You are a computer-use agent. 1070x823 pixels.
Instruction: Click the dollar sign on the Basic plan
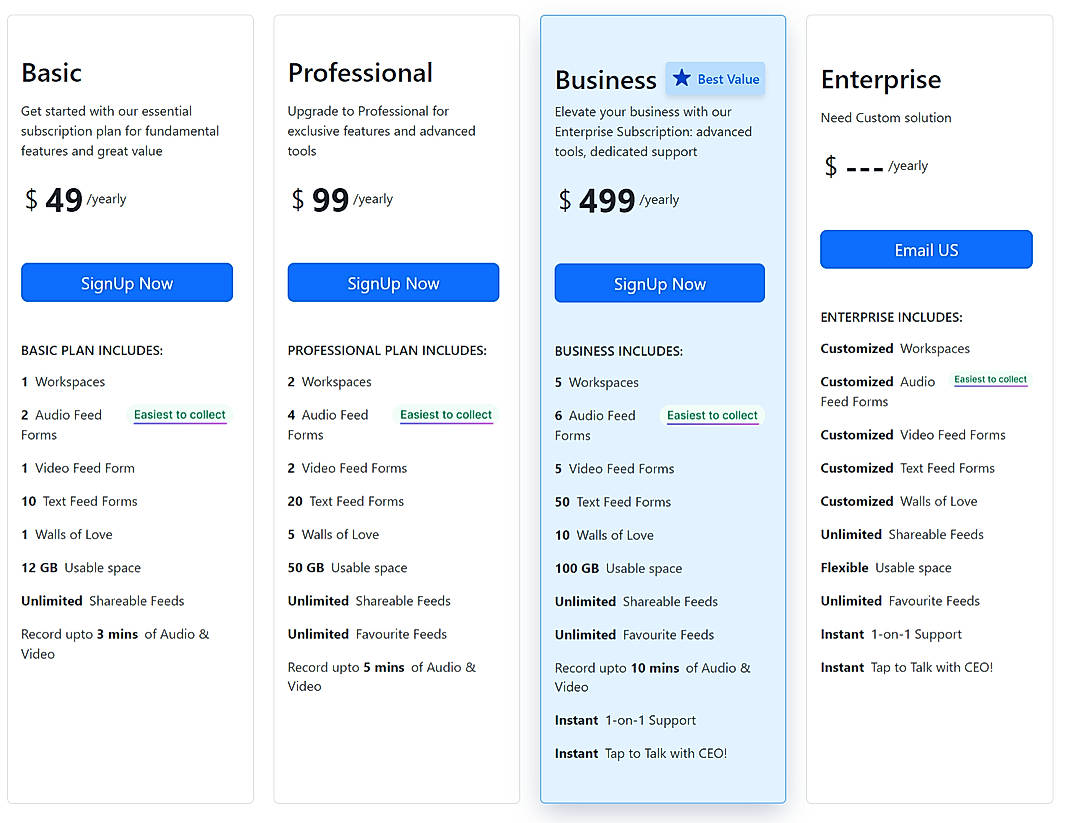[29, 199]
